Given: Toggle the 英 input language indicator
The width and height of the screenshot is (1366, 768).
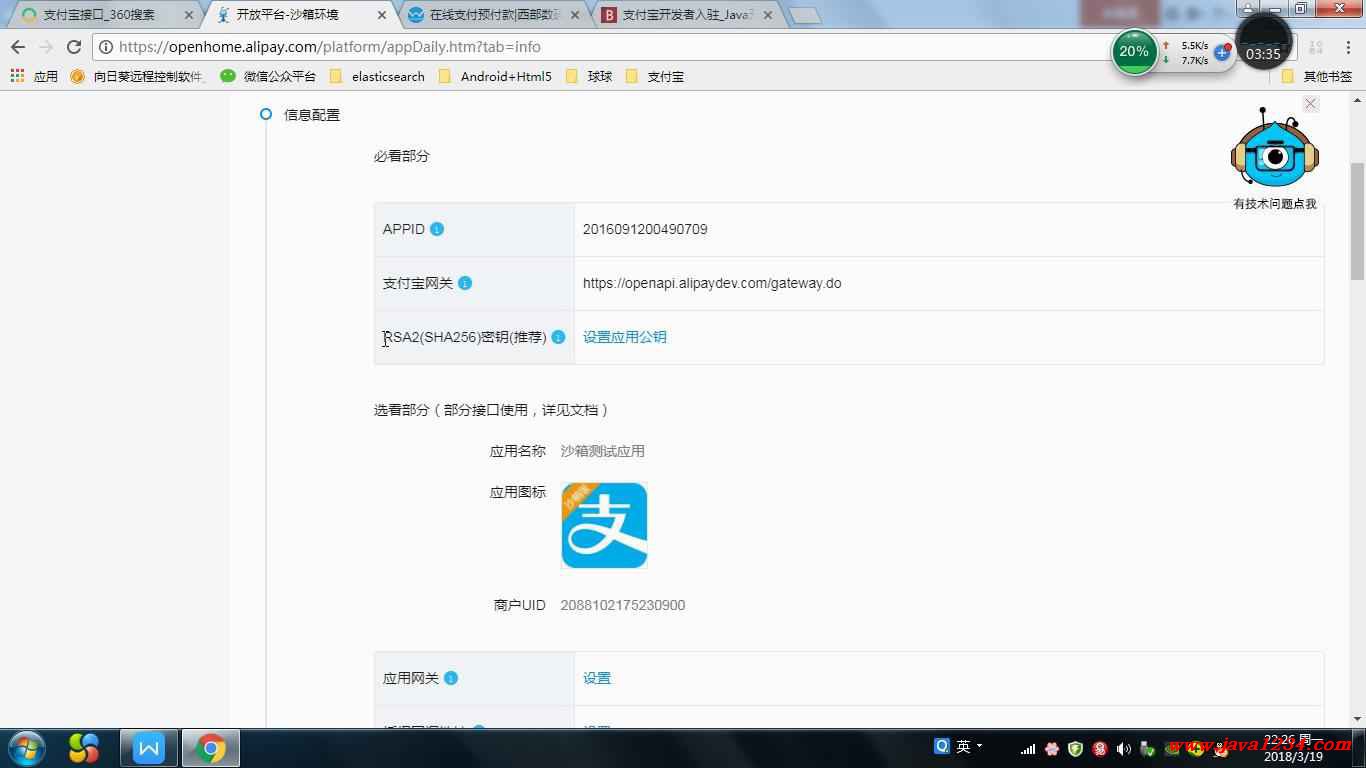Looking at the screenshot, I should (963, 746).
